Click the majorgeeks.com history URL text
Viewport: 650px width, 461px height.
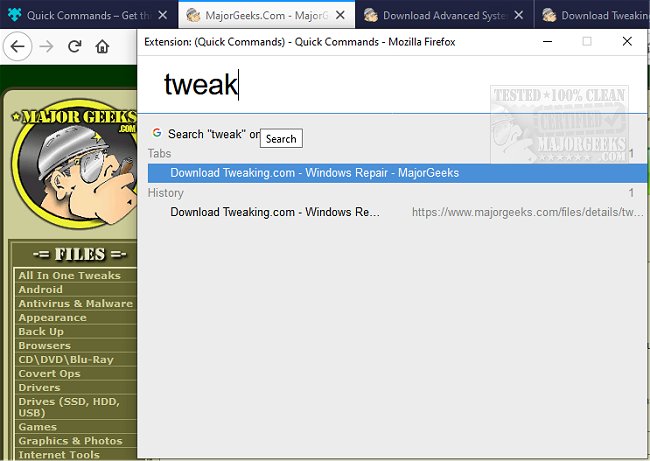pos(528,212)
